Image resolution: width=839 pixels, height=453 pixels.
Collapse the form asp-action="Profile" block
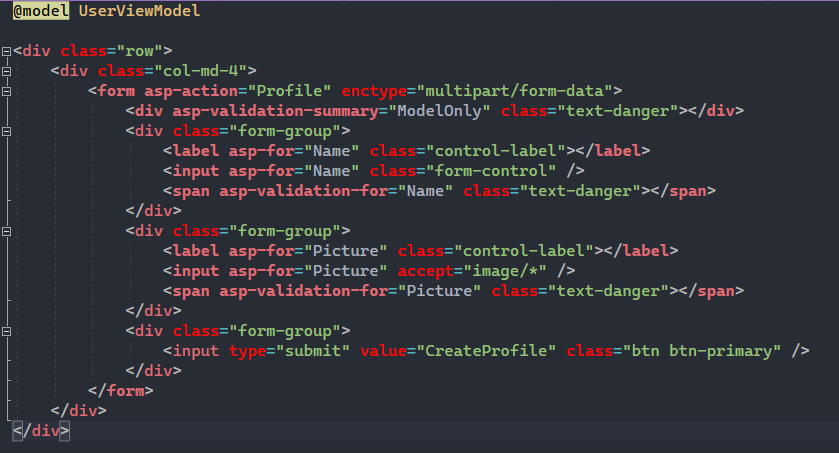click(x=6, y=91)
